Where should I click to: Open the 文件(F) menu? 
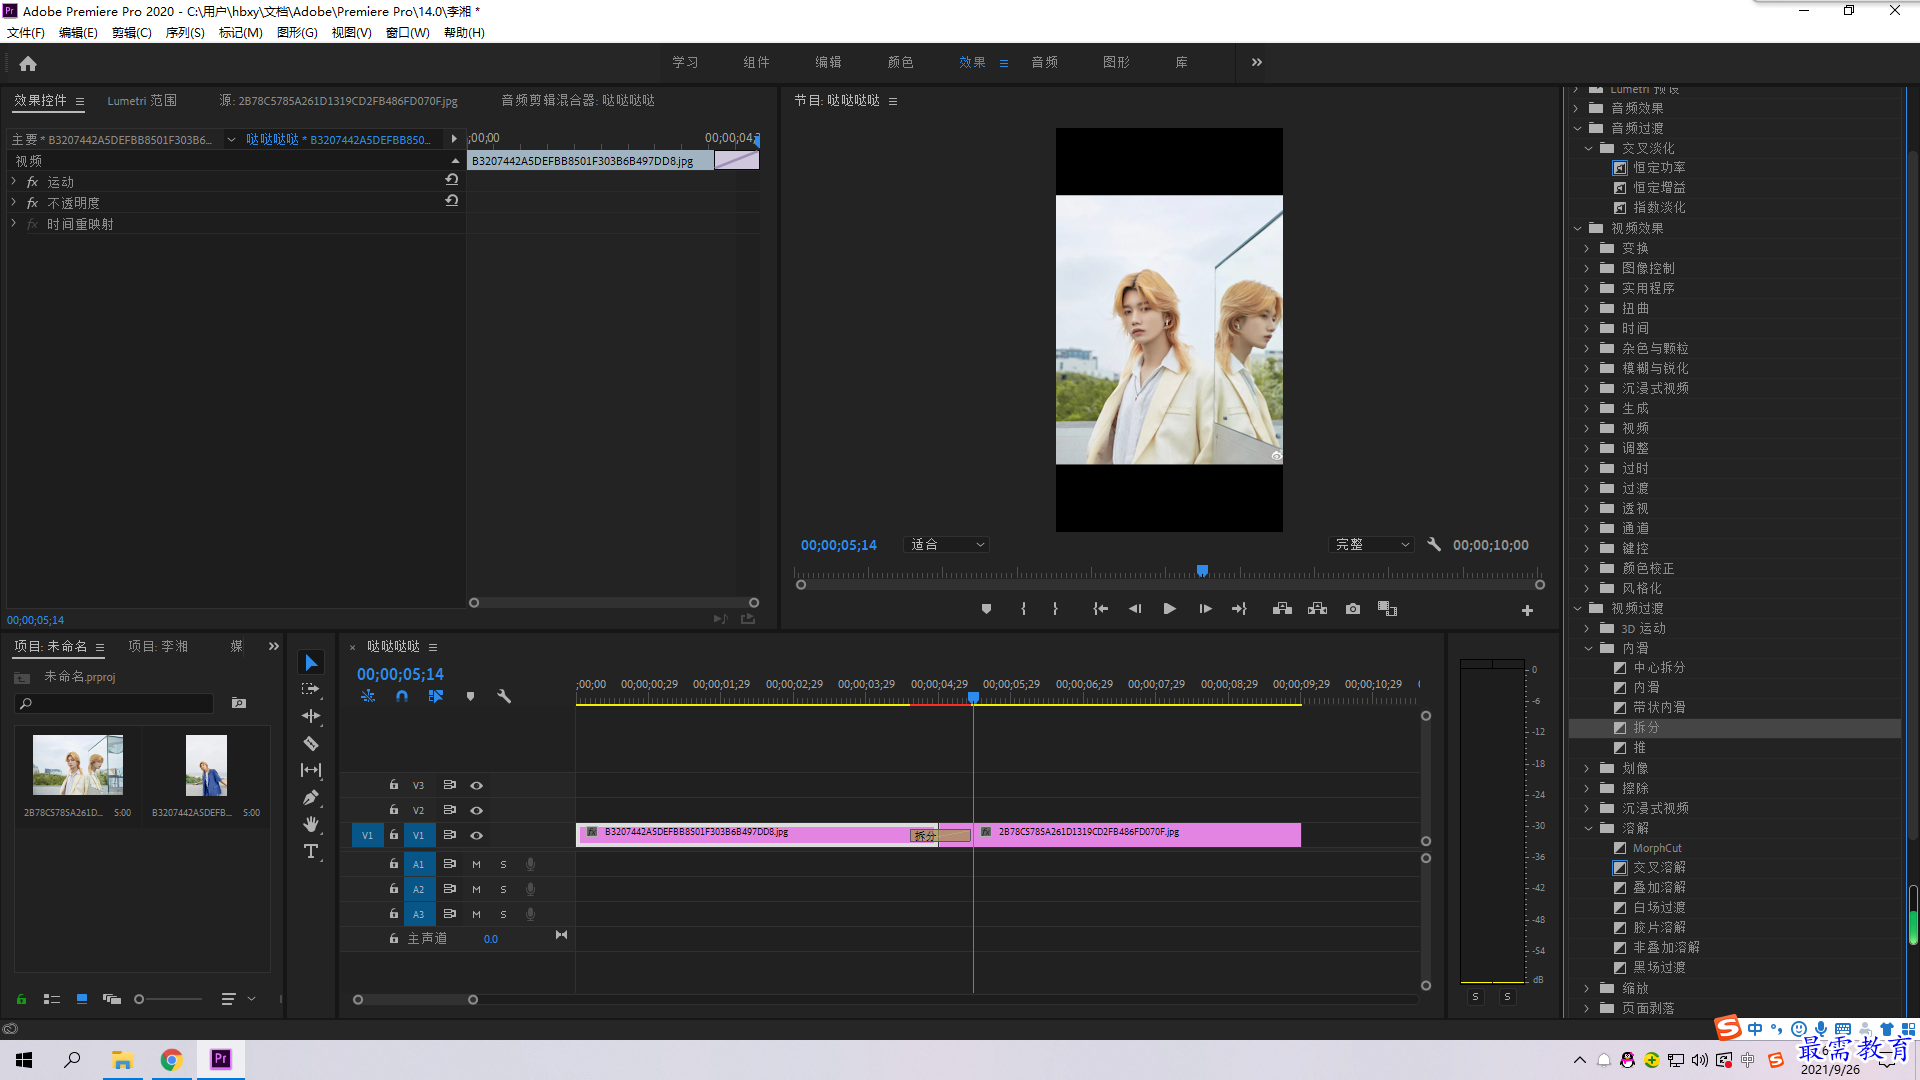26,33
